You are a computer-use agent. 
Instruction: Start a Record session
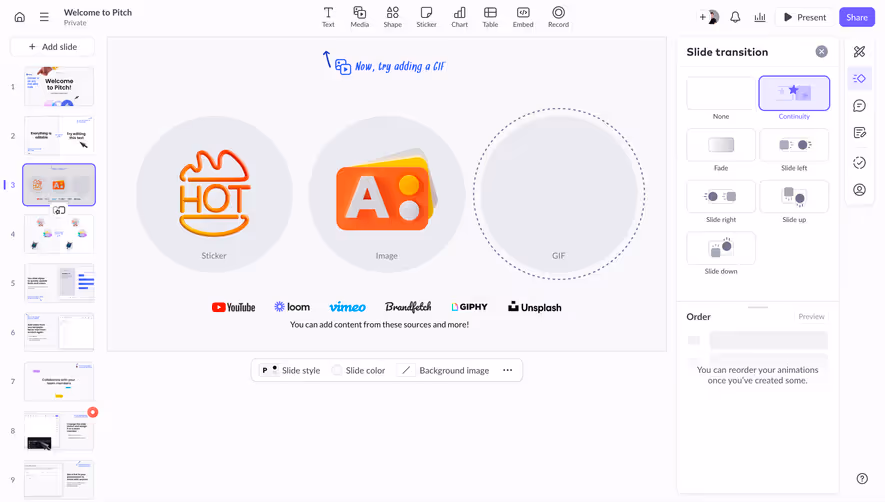[x=558, y=17]
